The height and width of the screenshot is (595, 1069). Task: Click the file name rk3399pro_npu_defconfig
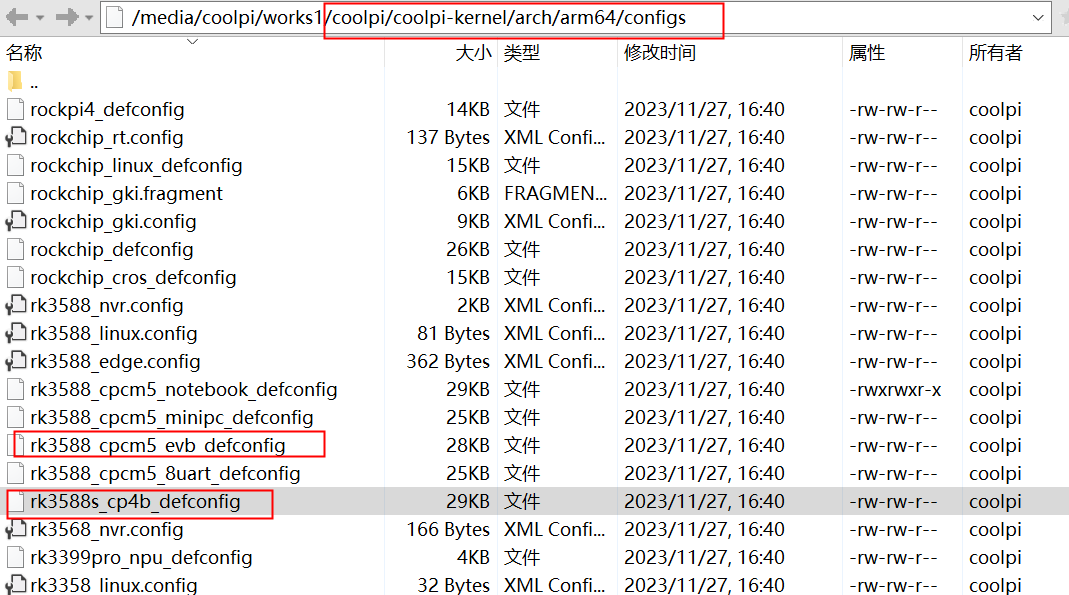141,557
